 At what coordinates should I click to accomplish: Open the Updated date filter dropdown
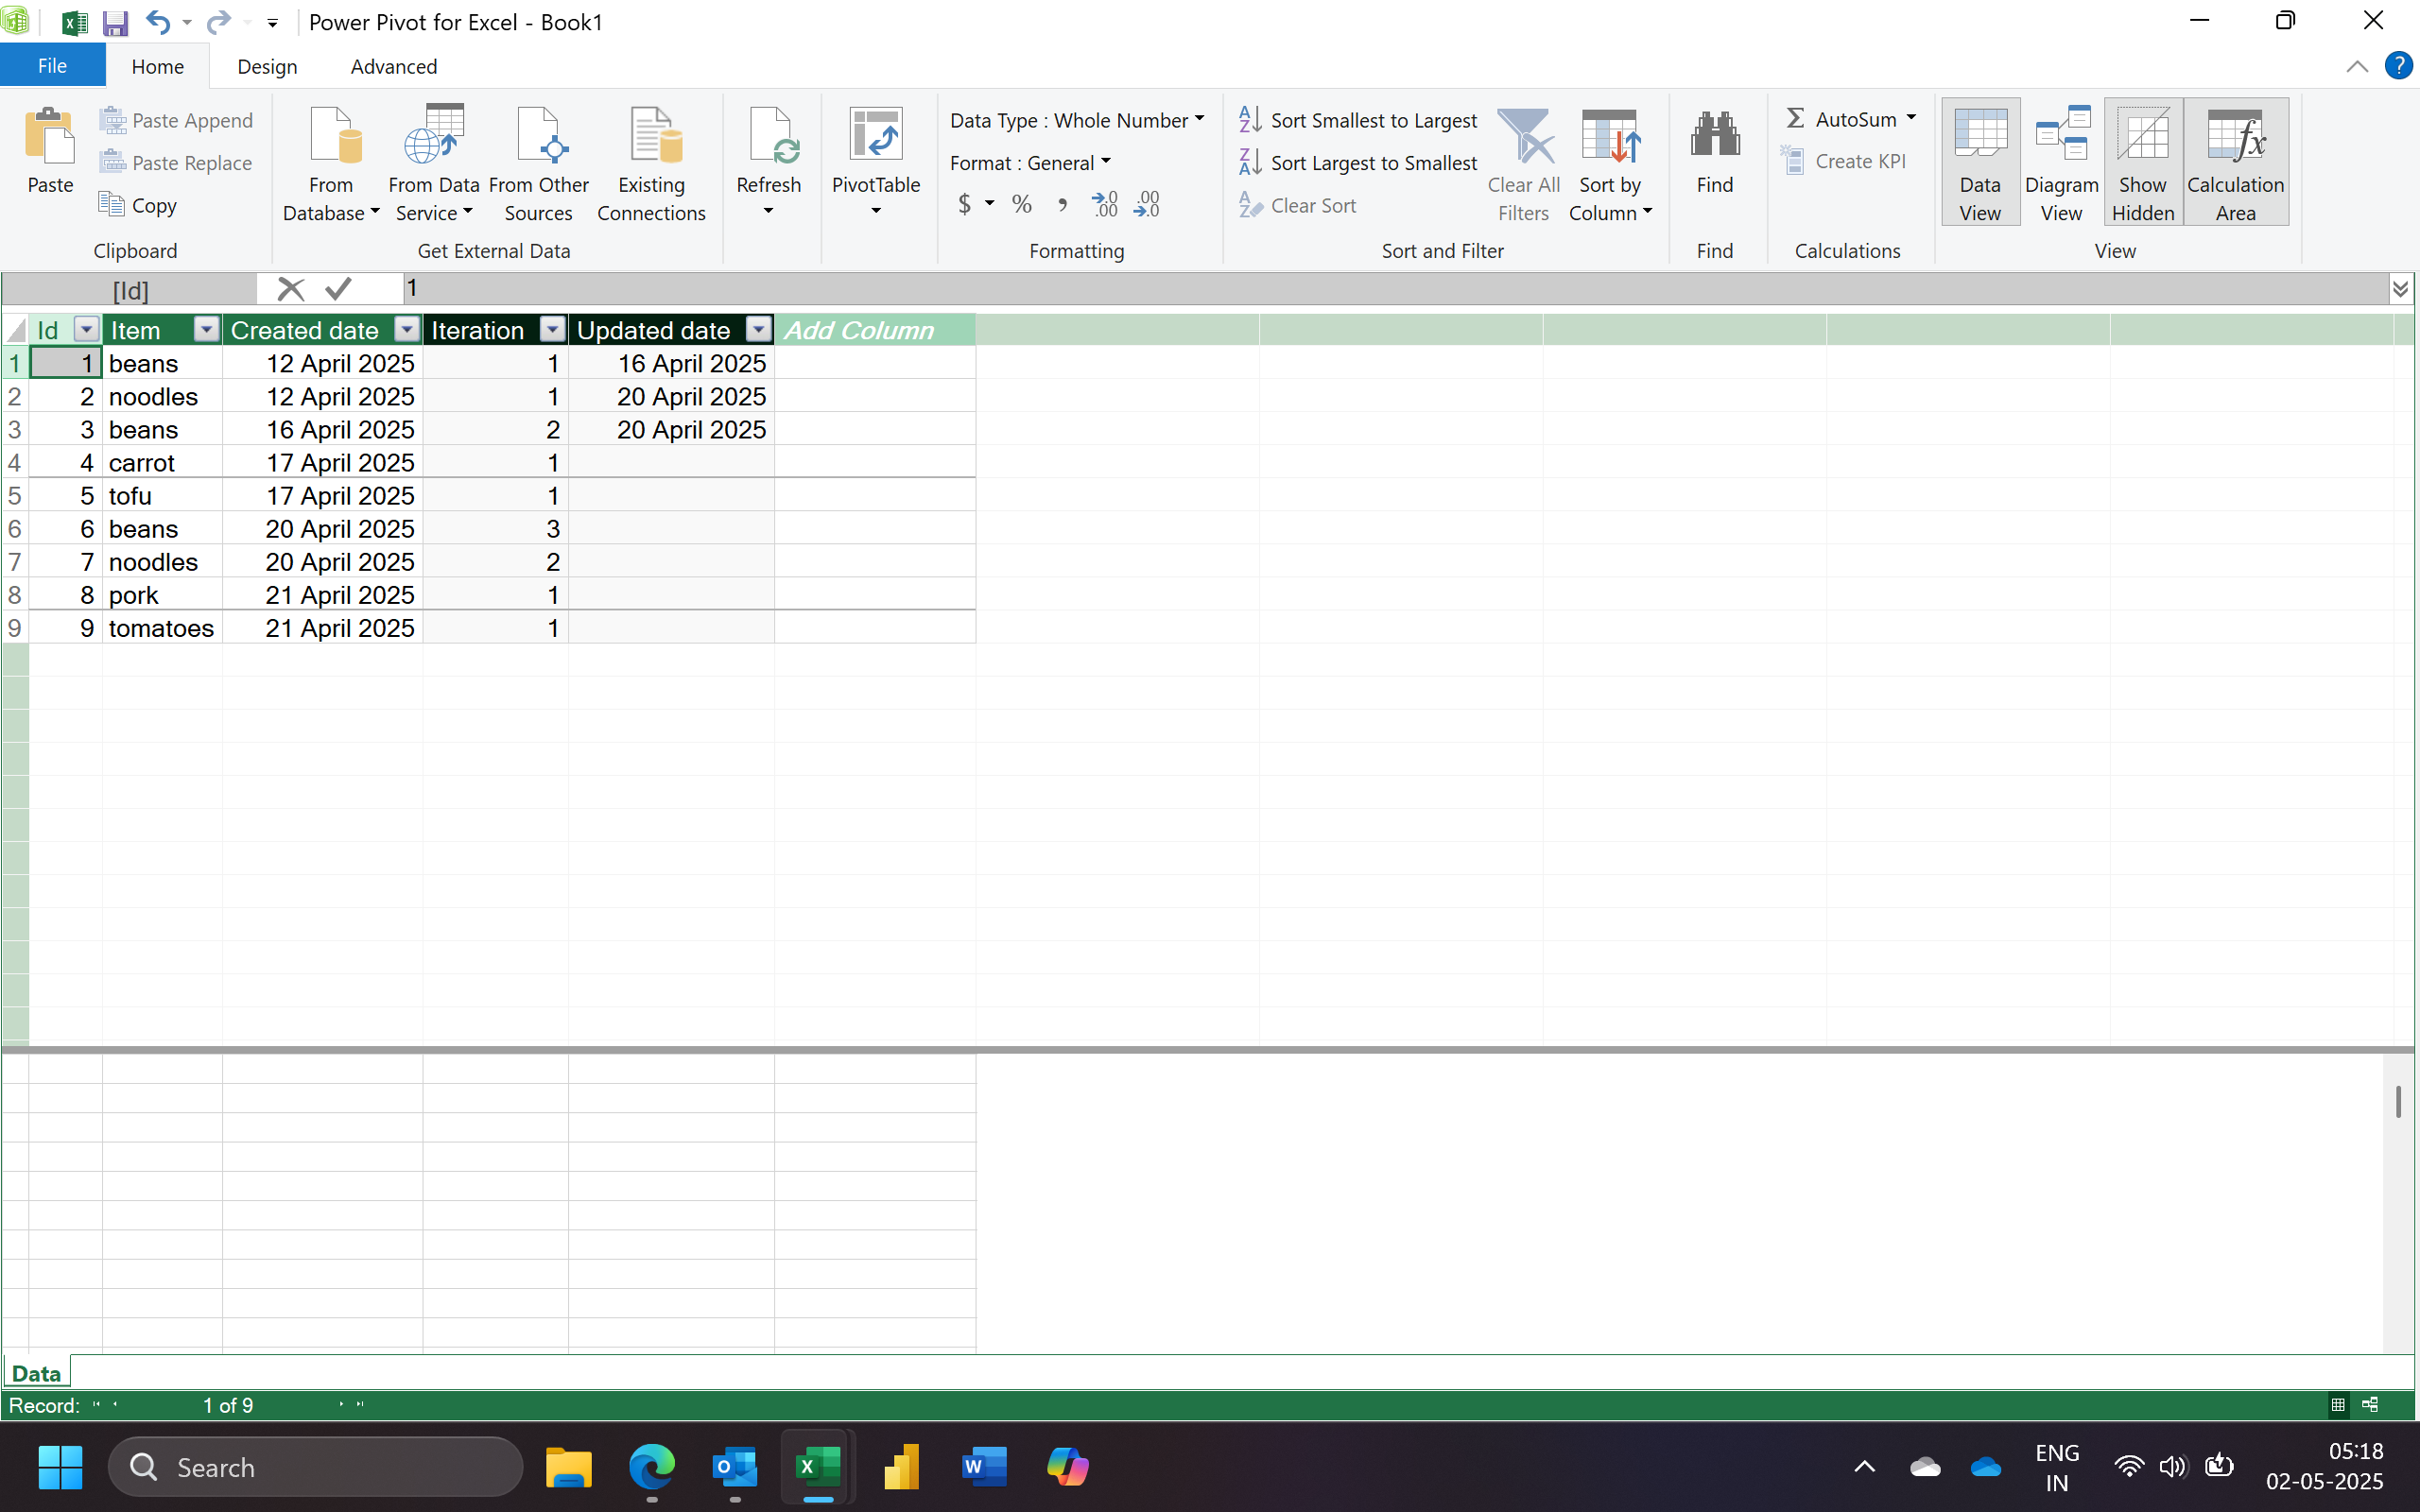click(760, 329)
